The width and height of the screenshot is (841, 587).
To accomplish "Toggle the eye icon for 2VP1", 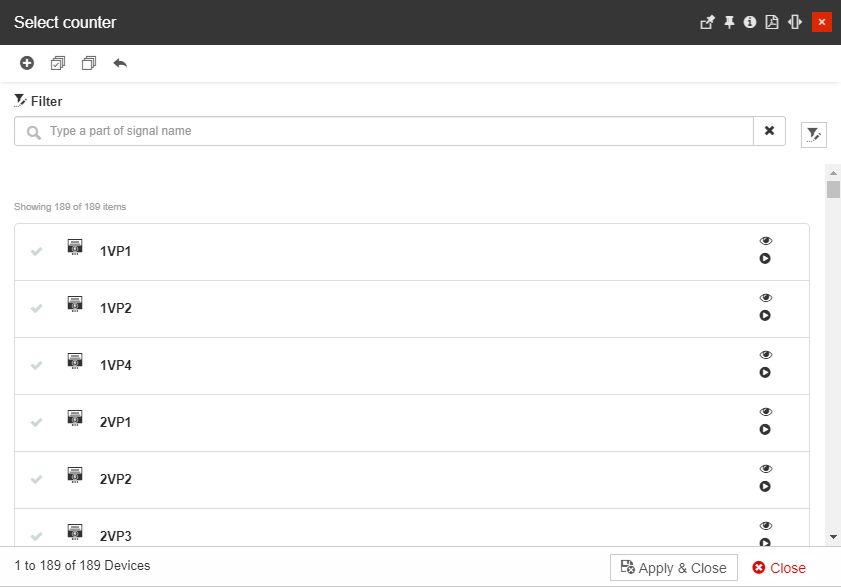I will (766, 412).
